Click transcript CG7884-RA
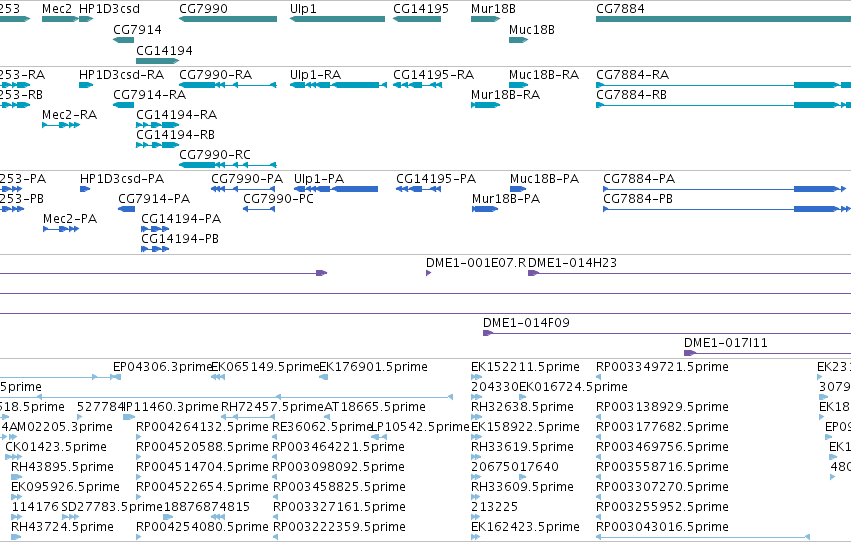The width and height of the screenshot is (851, 542). point(632,74)
